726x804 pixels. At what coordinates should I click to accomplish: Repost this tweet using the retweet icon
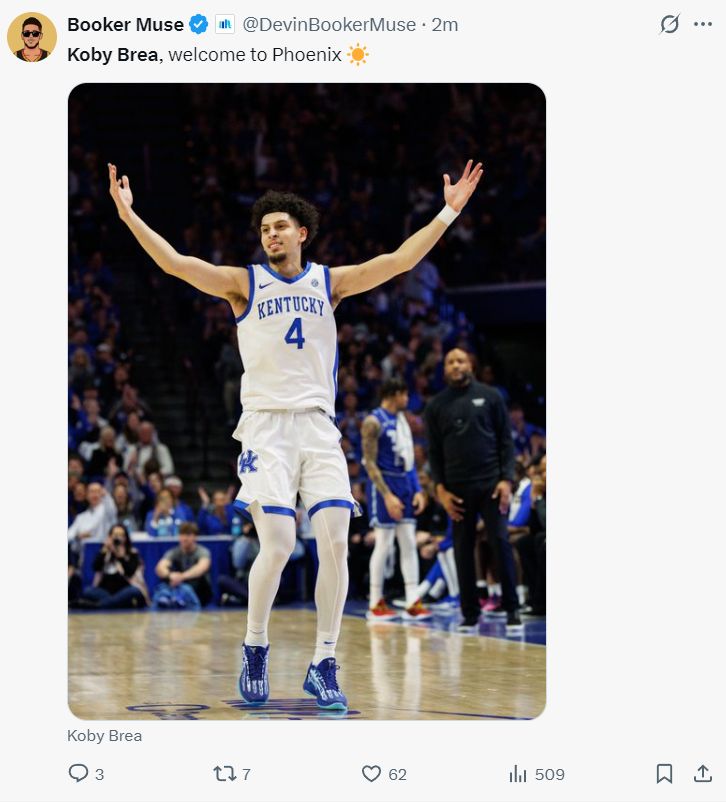point(225,773)
